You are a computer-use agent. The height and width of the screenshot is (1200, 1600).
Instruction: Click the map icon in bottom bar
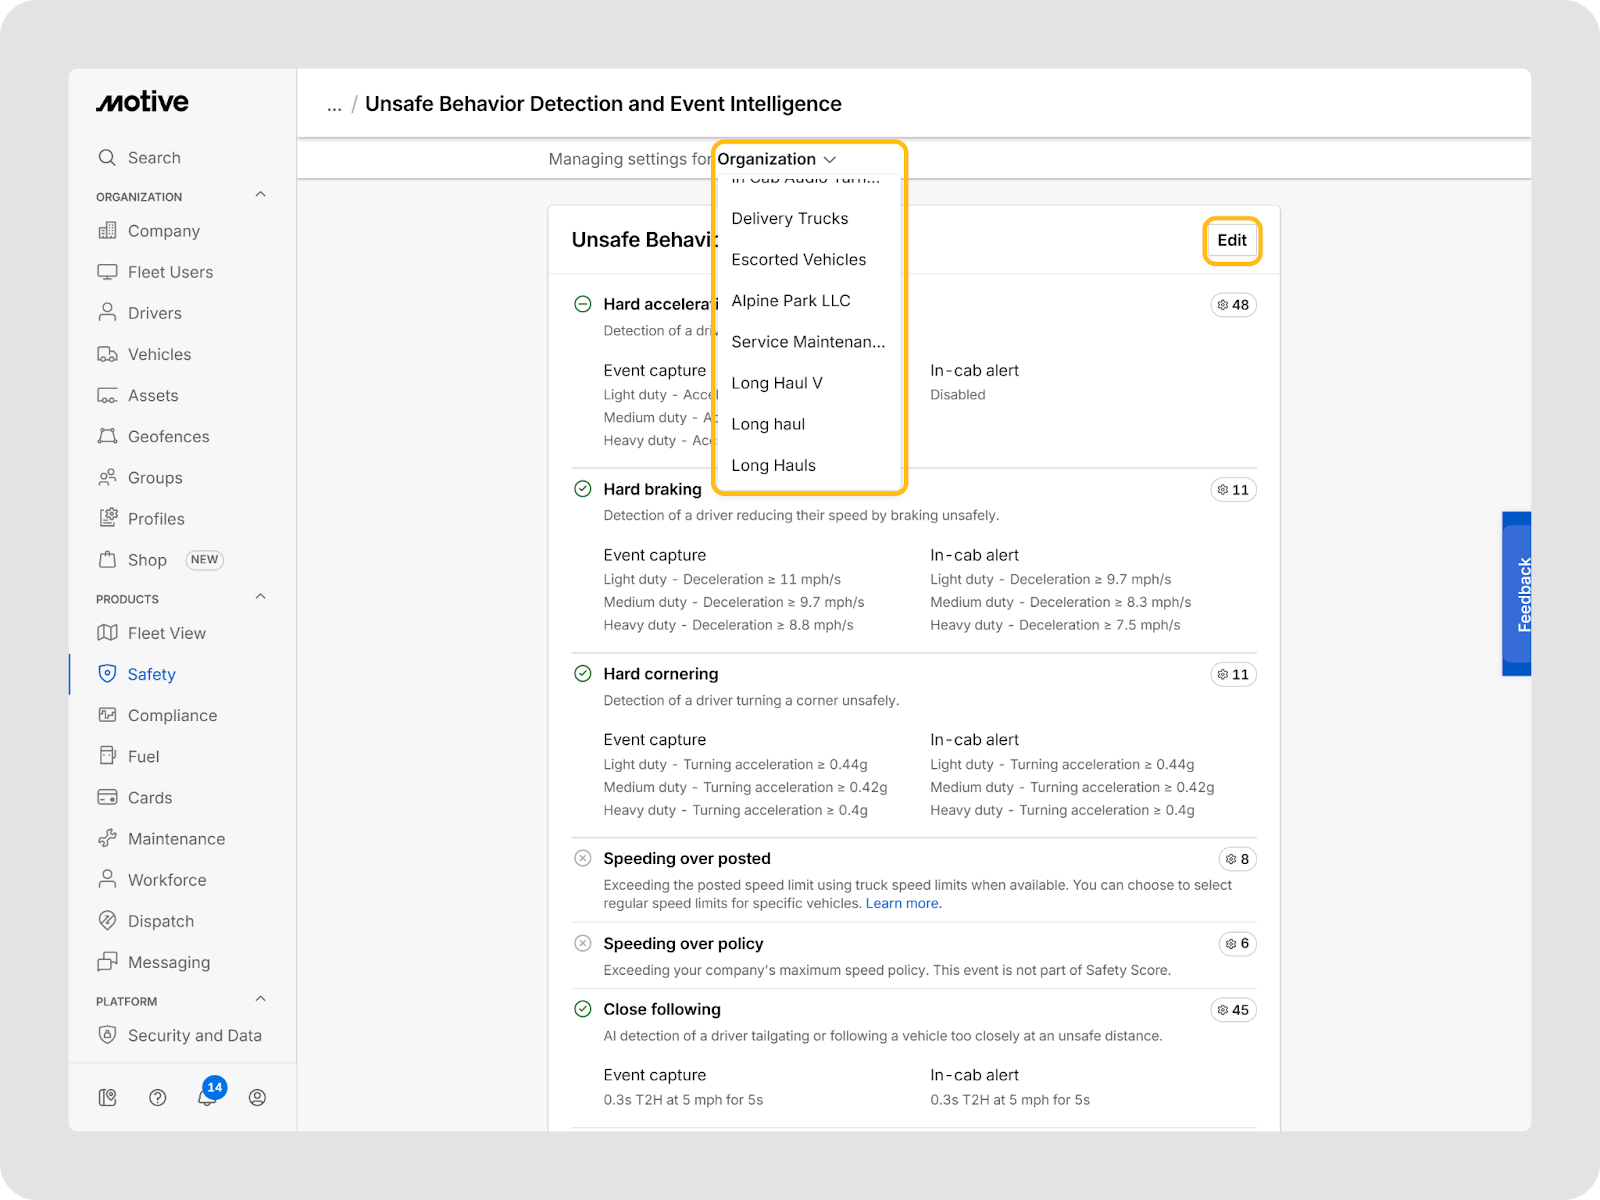[108, 1097]
